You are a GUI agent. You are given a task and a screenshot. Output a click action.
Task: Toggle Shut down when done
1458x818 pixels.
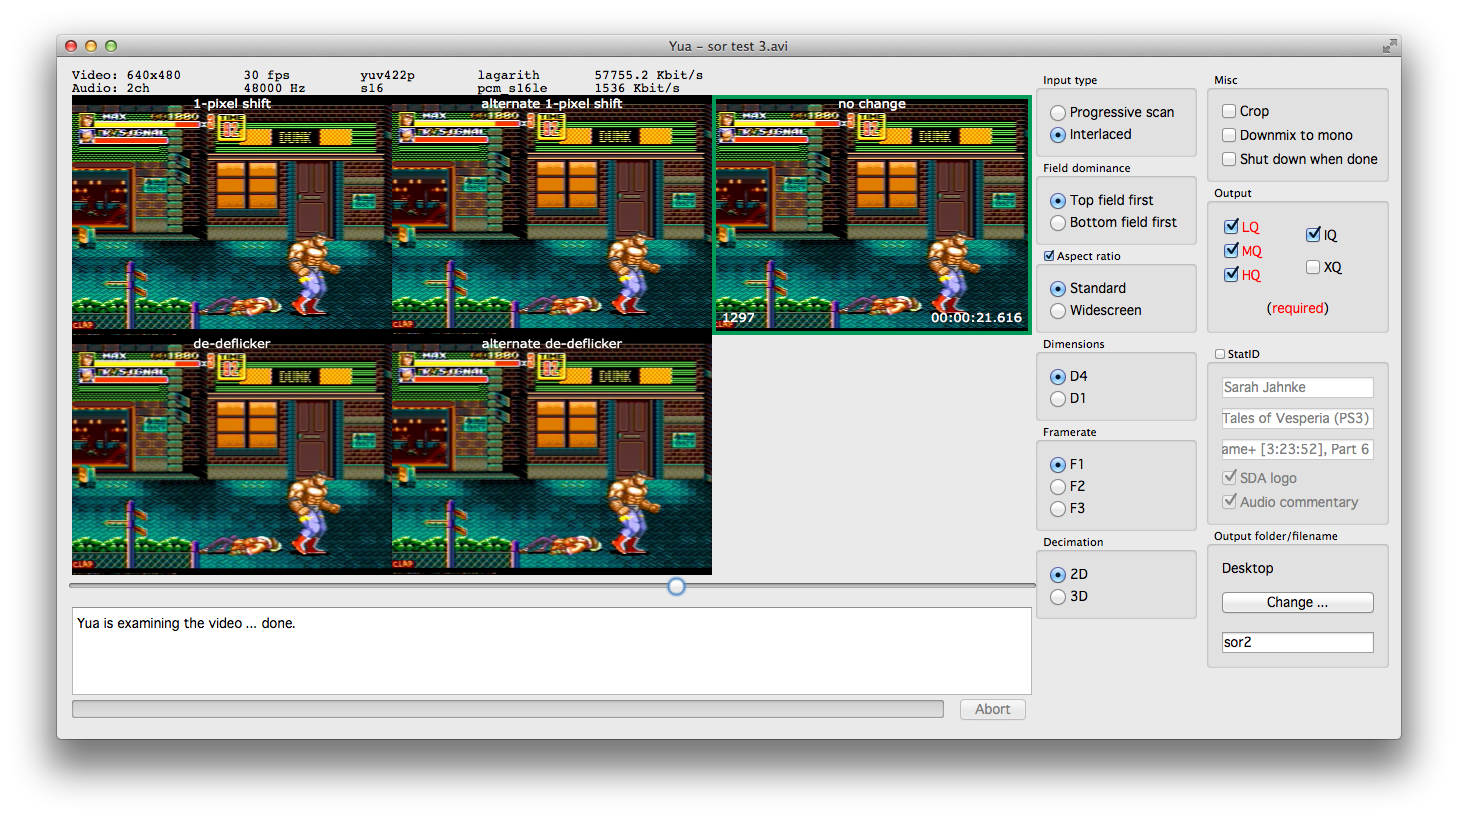[1230, 159]
